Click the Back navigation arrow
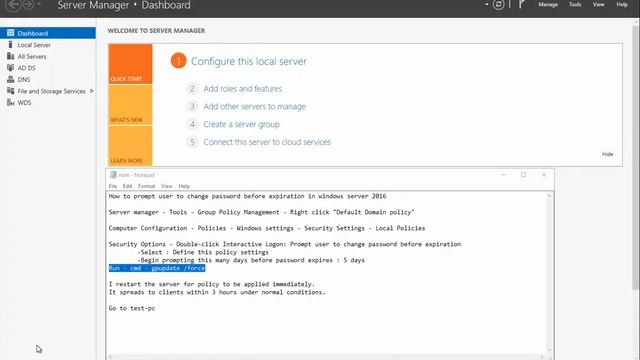This screenshot has width=640, height=360. click(13, 5)
